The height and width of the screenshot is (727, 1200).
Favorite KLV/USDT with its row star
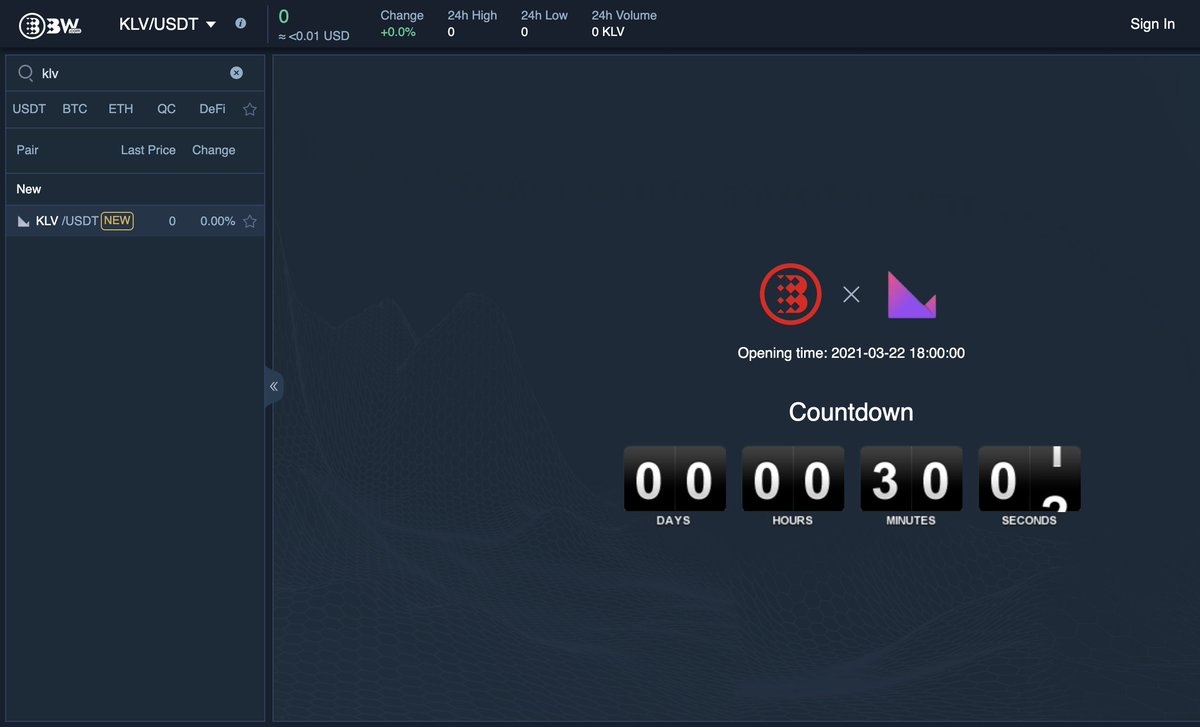(x=250, y=221)
